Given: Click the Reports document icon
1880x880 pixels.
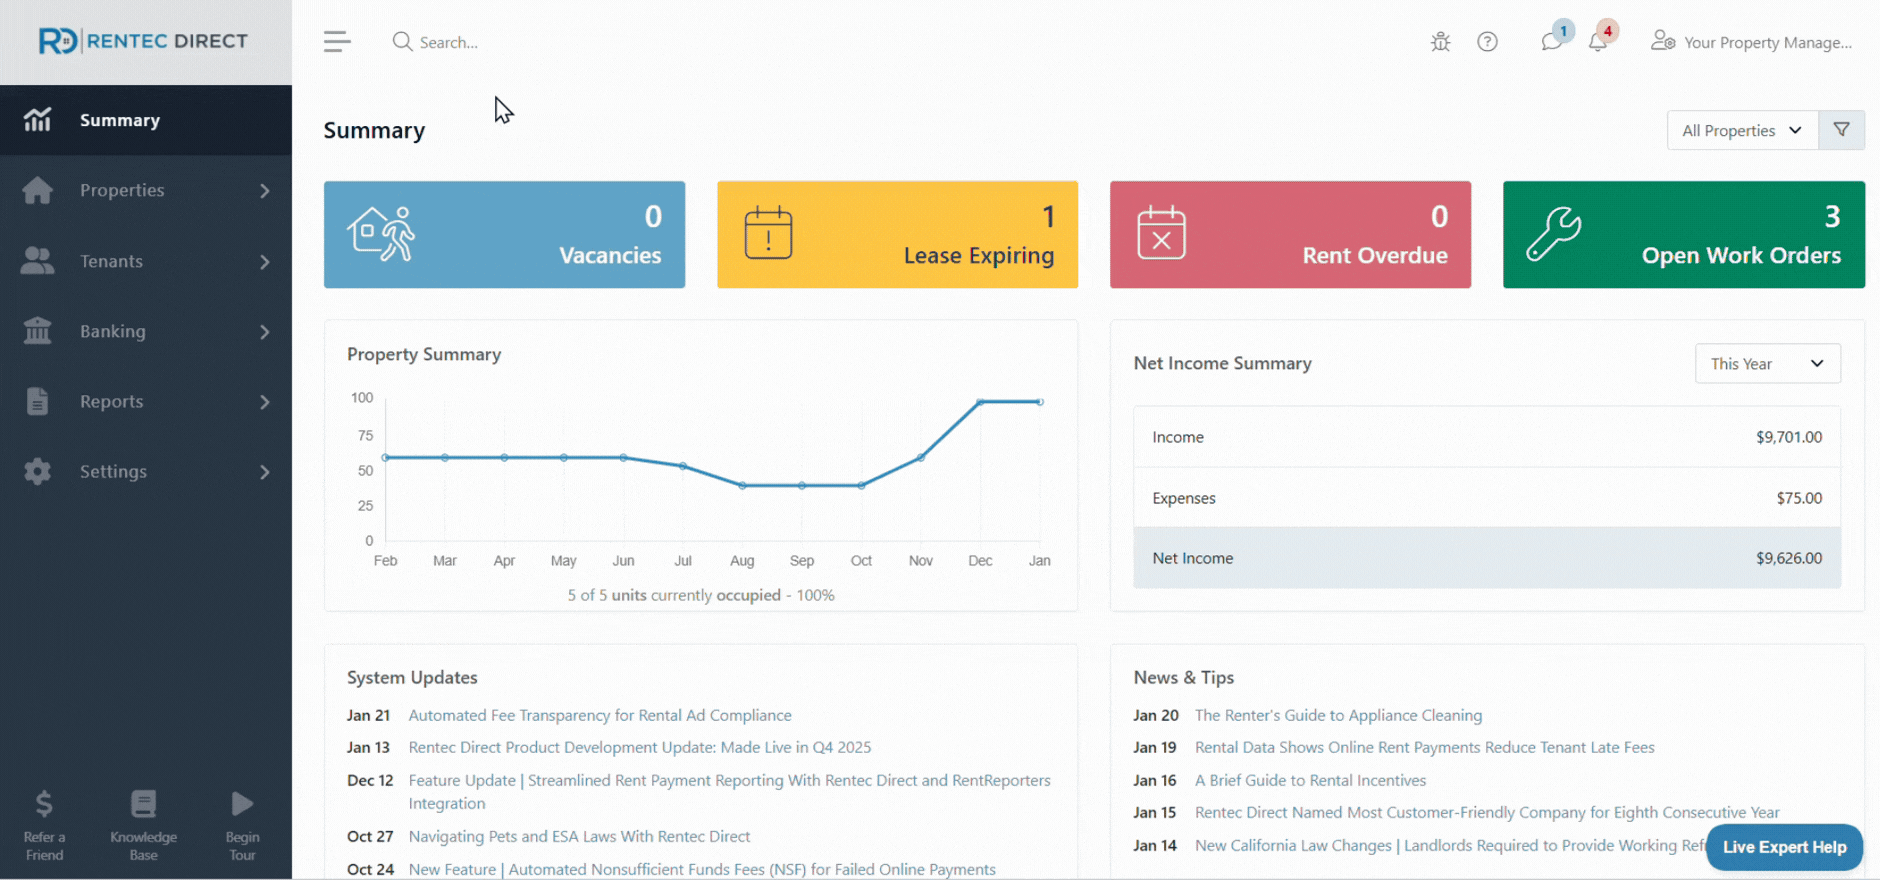Looking at the screenshot, I should click(37, 401).
